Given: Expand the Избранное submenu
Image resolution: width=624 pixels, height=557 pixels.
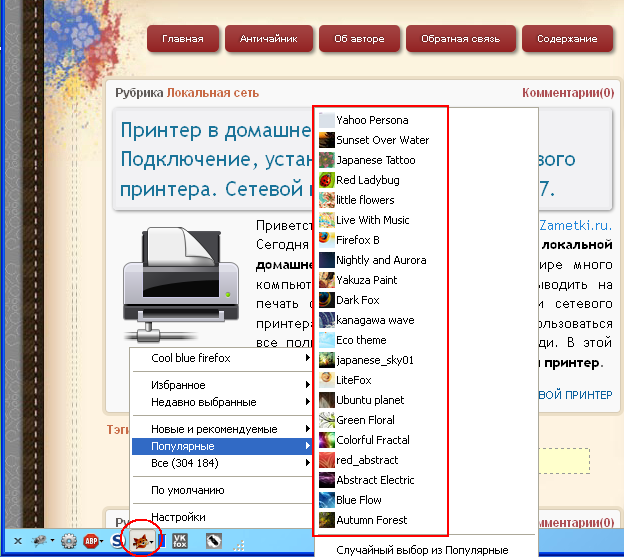Looking at the screenshot, I should pos(222,385).
